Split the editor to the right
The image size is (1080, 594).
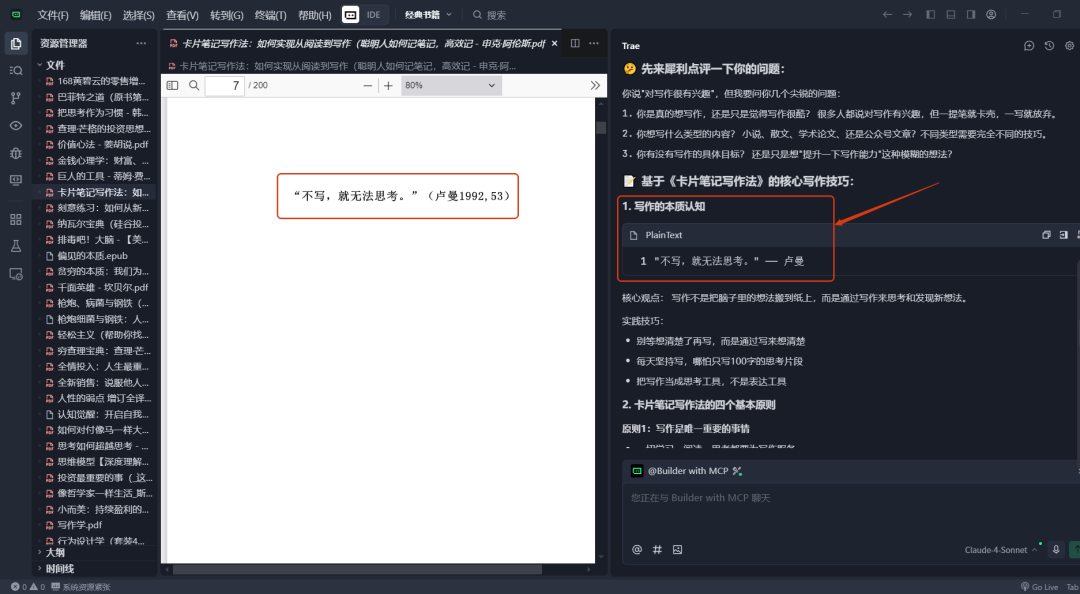(575, 43)
